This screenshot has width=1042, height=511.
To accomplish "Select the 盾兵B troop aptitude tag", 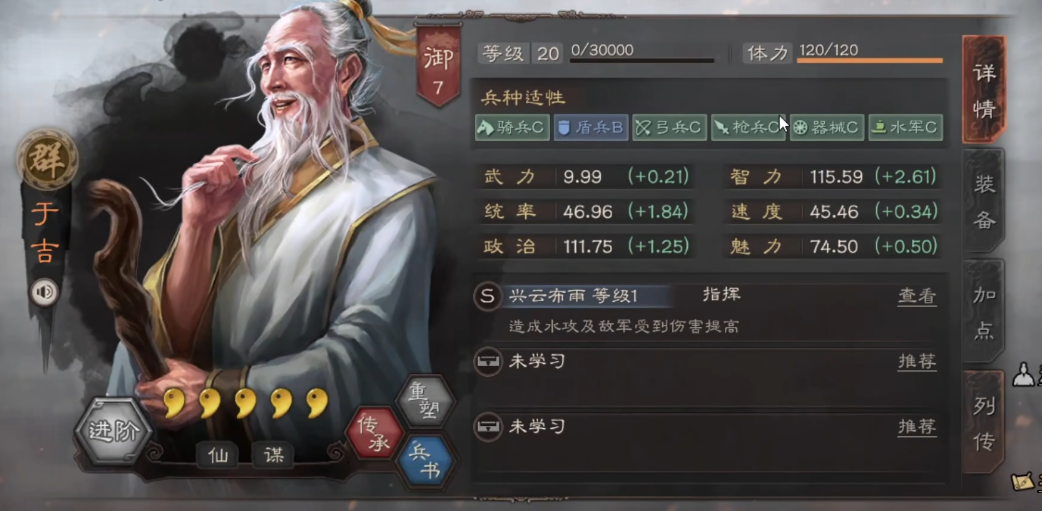I will click(591, 128).
